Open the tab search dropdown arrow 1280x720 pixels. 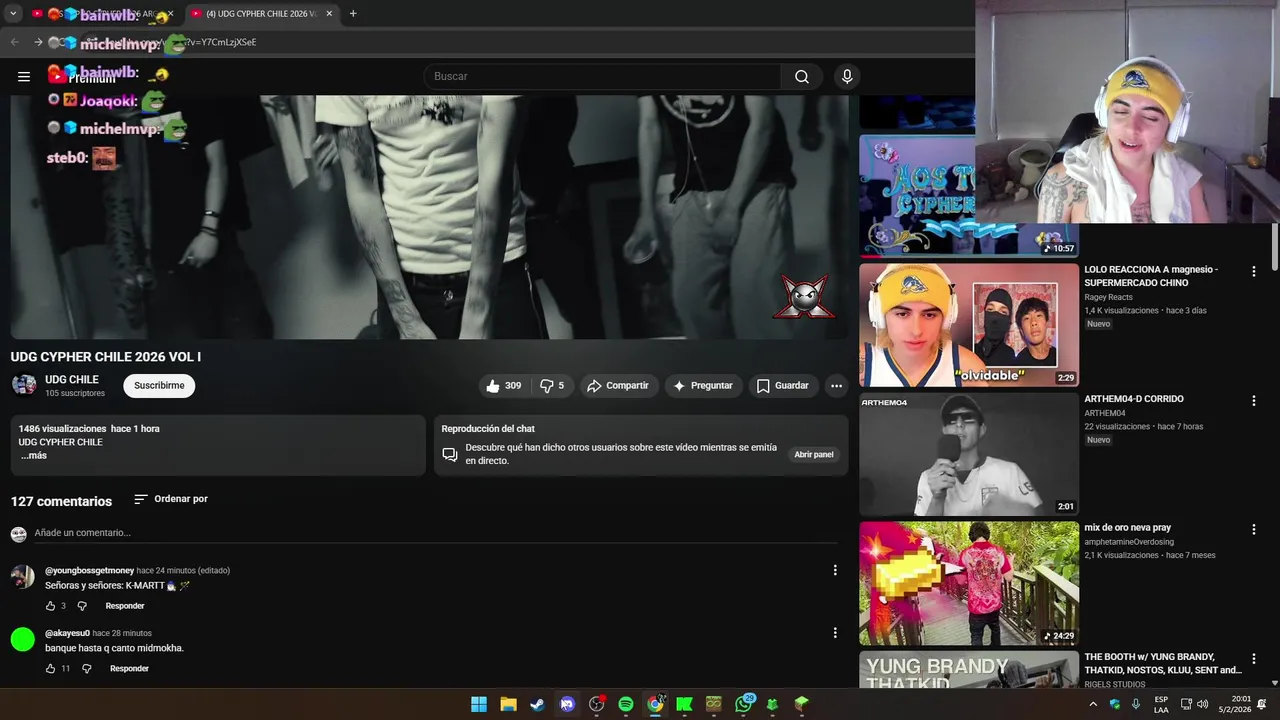click(13, 14)
